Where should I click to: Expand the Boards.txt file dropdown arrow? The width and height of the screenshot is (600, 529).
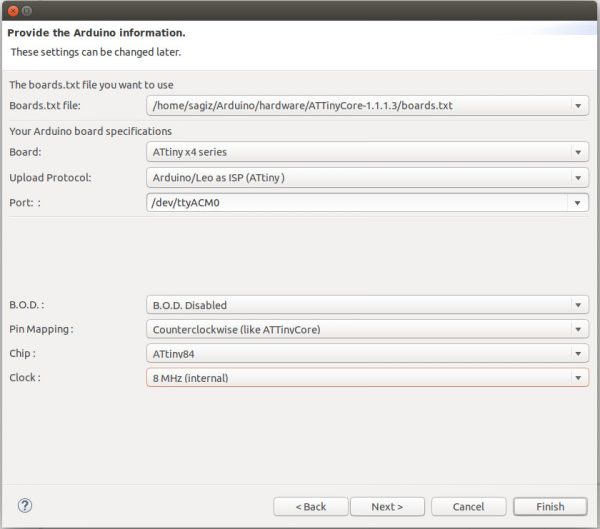tap(578, 105)
